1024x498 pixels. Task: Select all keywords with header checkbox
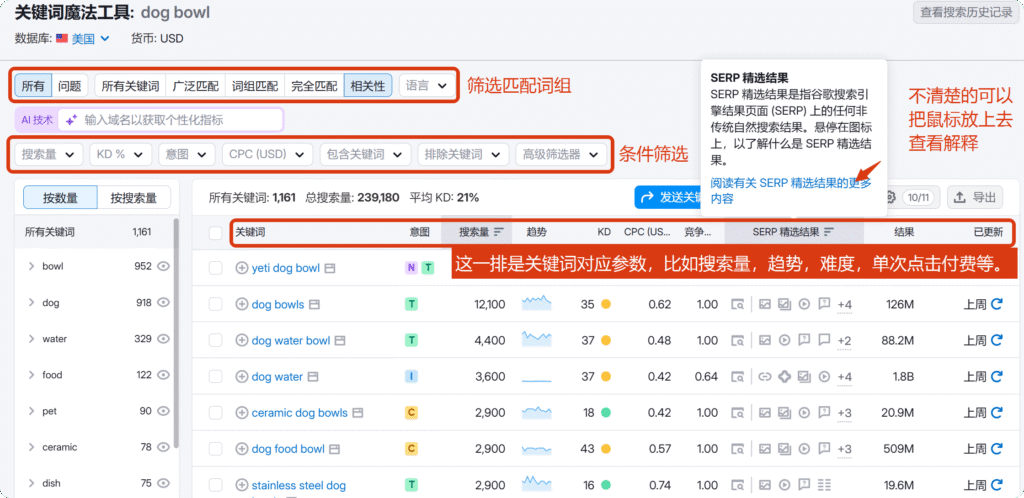216,233
